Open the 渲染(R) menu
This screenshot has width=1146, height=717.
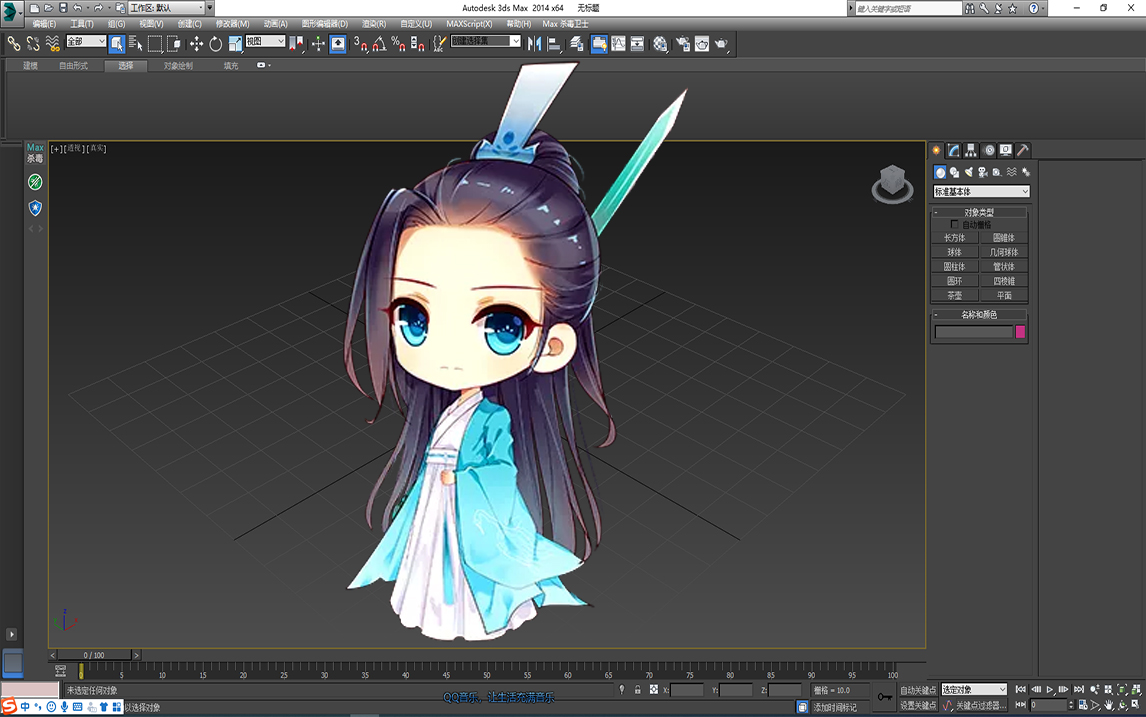[373, 24]
